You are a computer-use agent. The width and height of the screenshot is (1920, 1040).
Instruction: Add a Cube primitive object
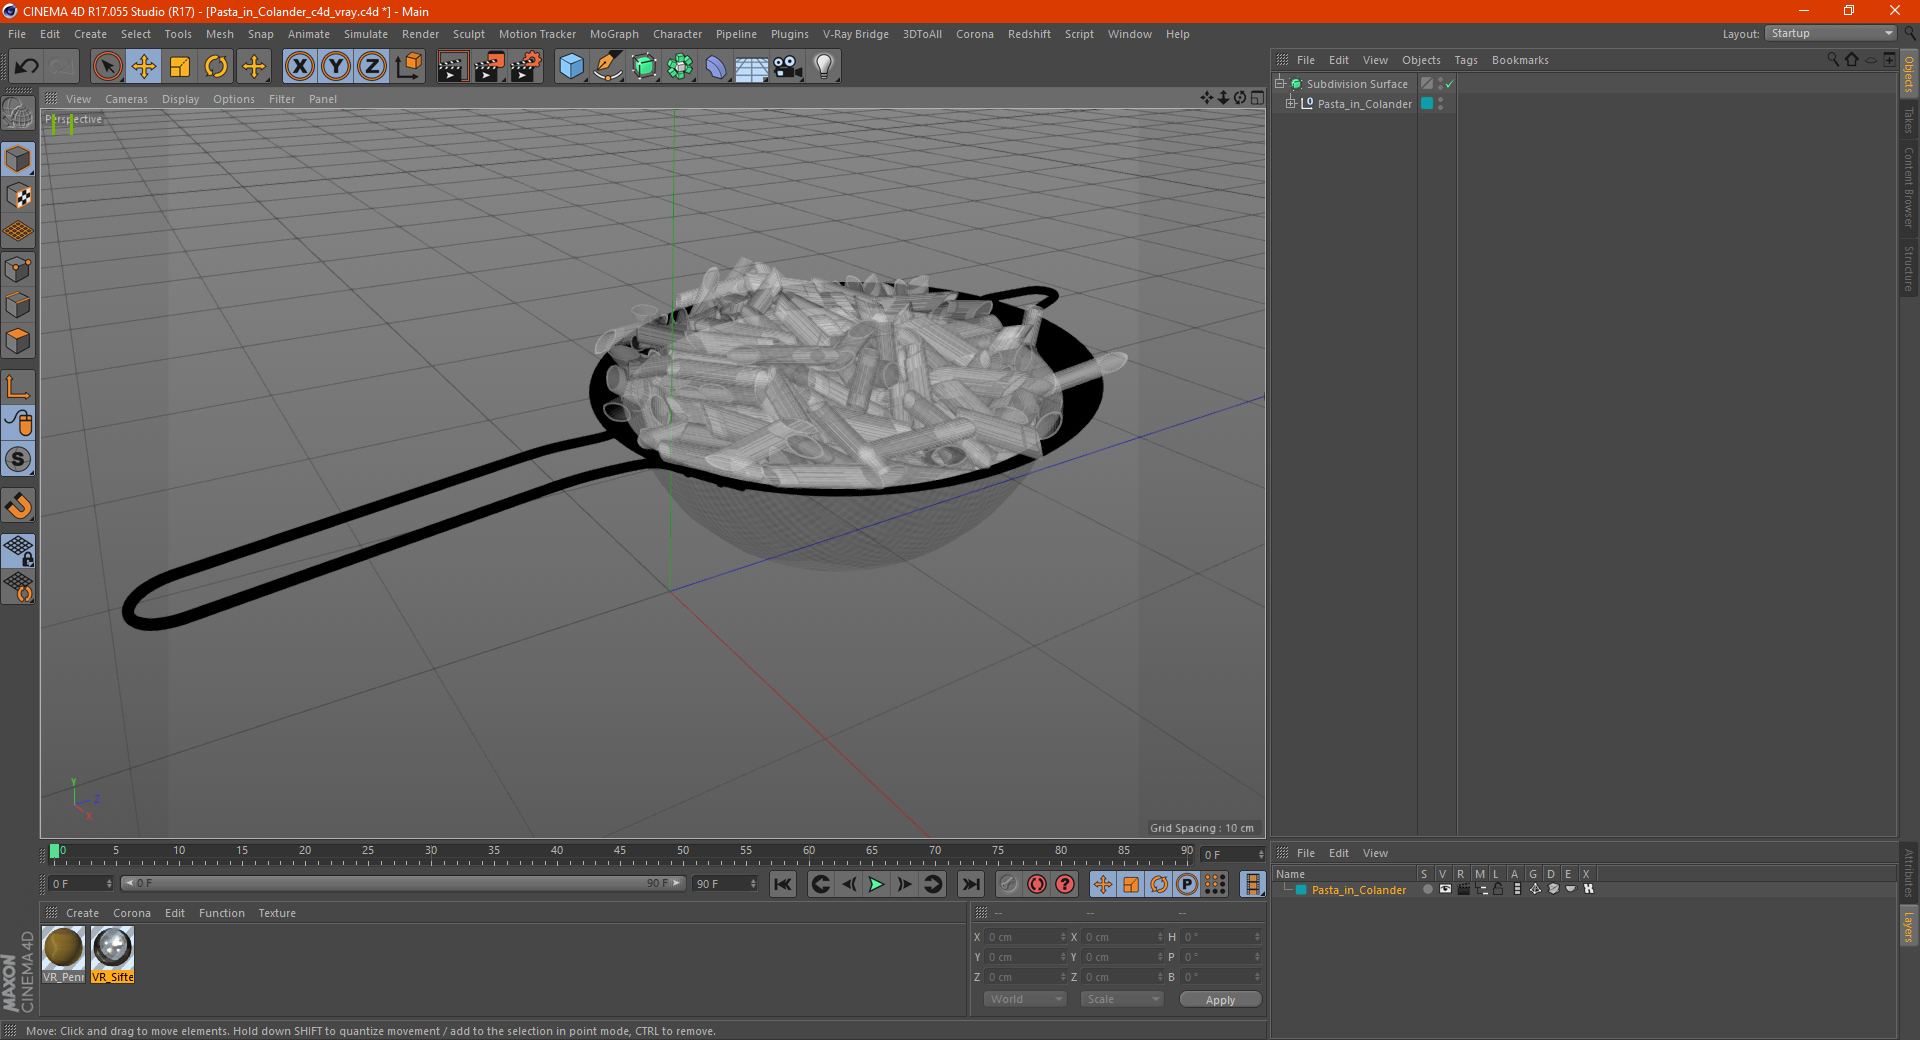pos(571,66)
